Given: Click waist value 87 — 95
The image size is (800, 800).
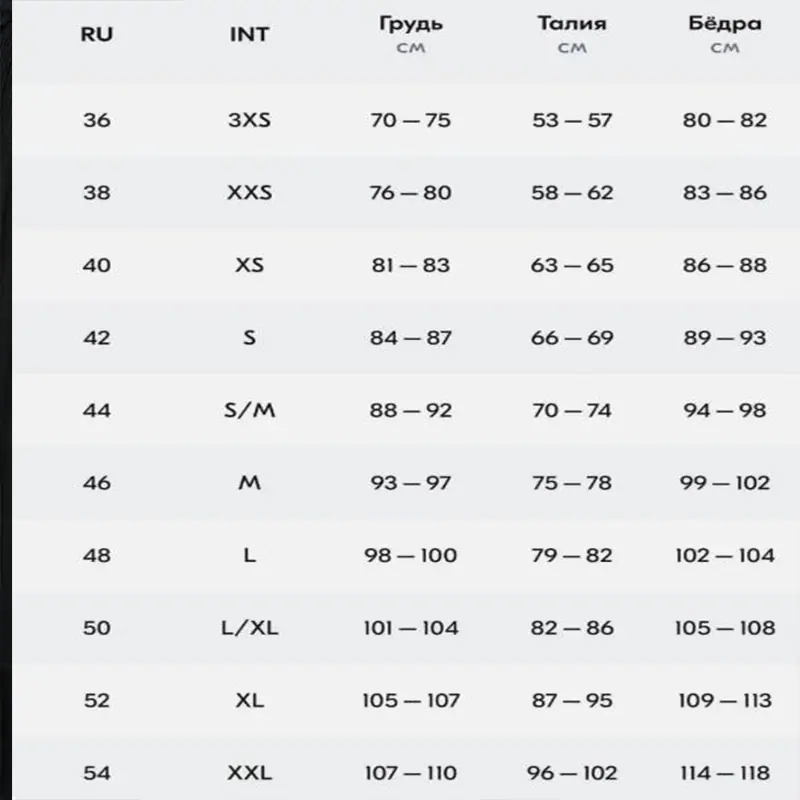Looking at the screenshot, I should click(x=572, y=701).
